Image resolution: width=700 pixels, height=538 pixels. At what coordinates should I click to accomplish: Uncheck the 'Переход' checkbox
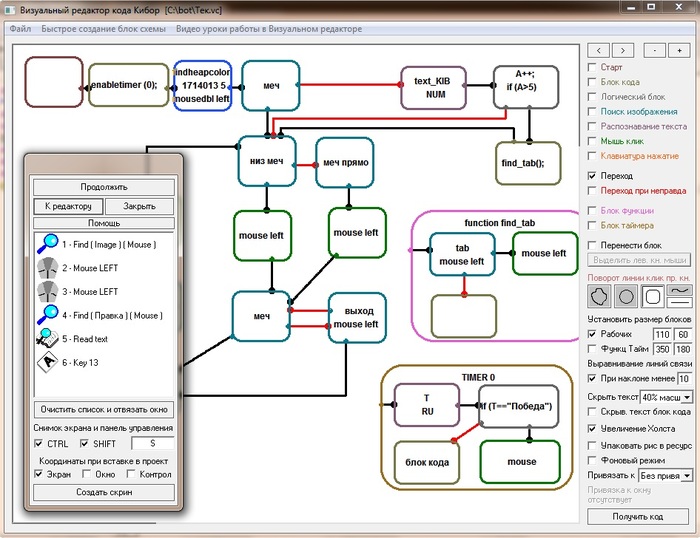click(x=593, y=175)
